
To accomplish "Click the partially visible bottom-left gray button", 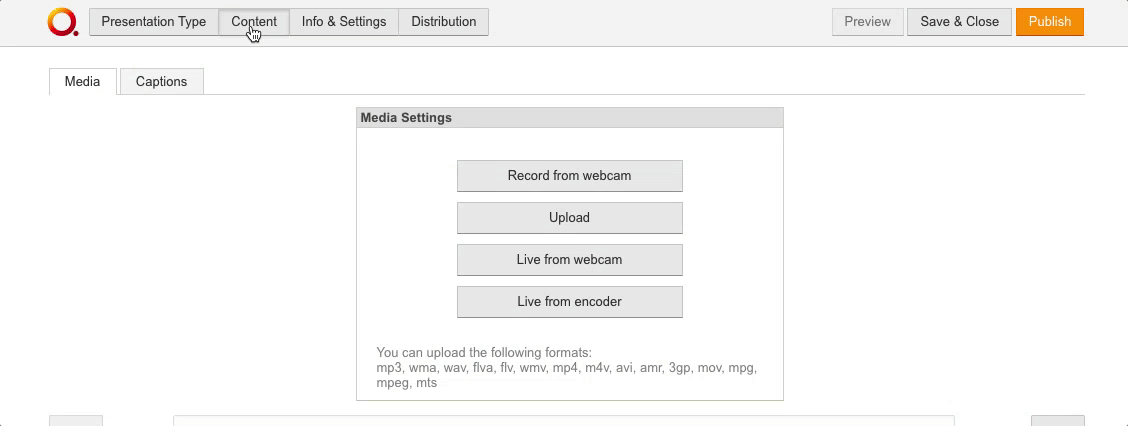I will click(76, 421).
